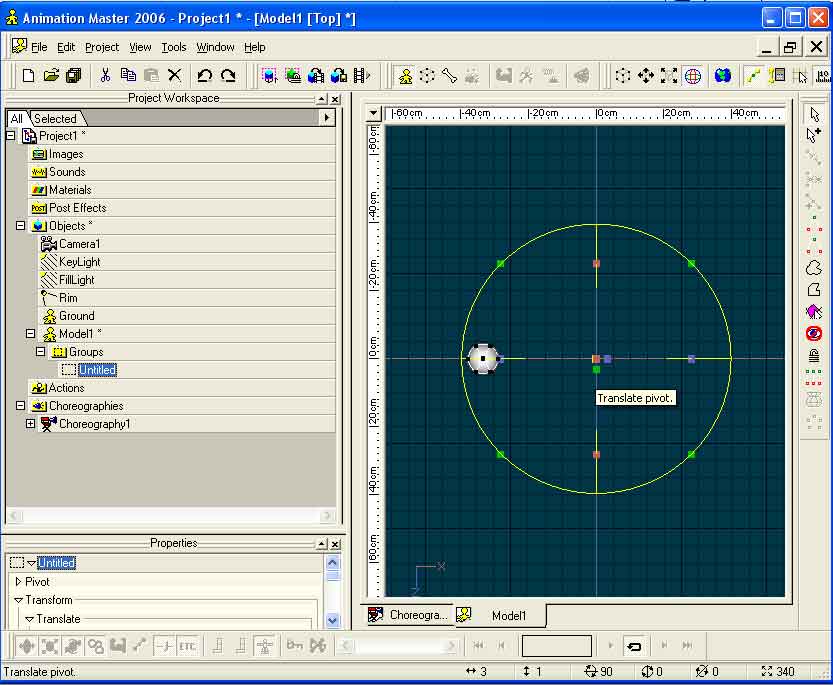Select Camera1 in the project tree

click(x=79, y=244)
